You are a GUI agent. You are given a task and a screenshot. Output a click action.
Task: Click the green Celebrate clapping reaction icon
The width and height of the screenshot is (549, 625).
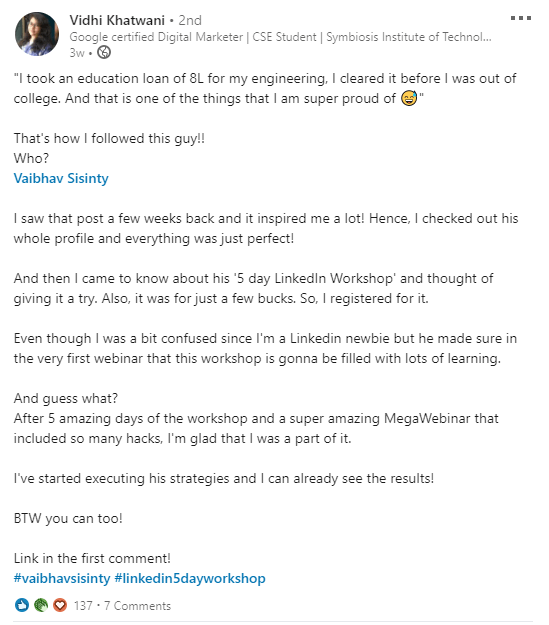(x=41, y=605)
